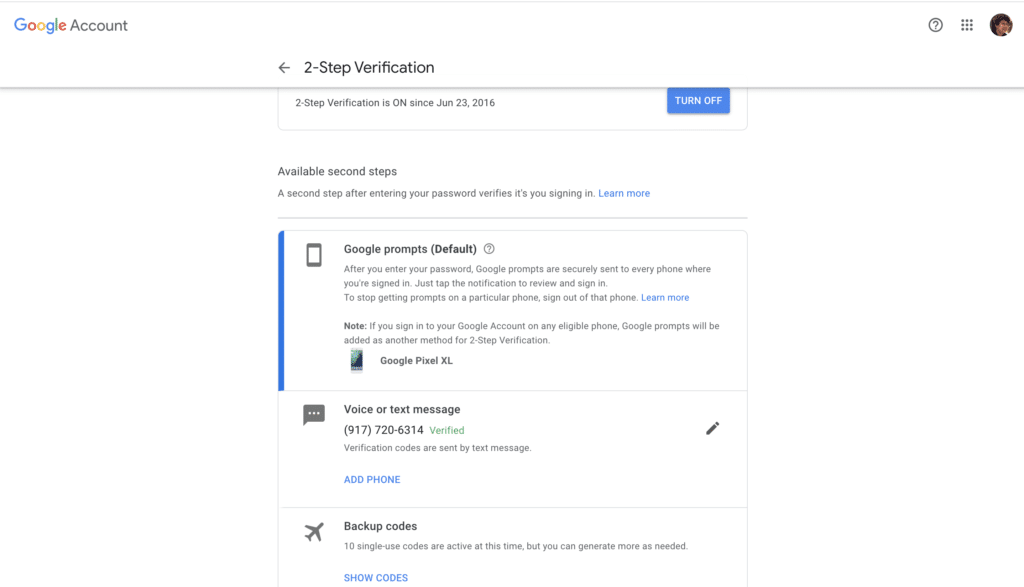Image resolution: width=1024 pixels, height=587 pixels.
Task: Click the Voice or text message heading
Action: tap(402, 409)
